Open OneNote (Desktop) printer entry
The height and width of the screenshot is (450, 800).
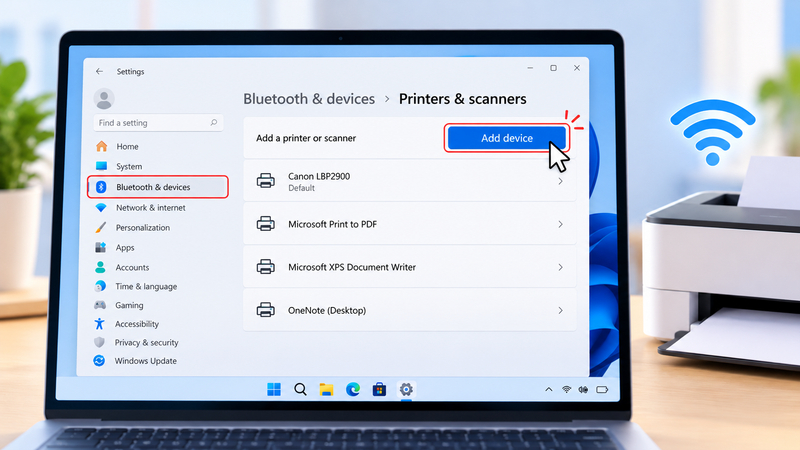coord(410,310)
